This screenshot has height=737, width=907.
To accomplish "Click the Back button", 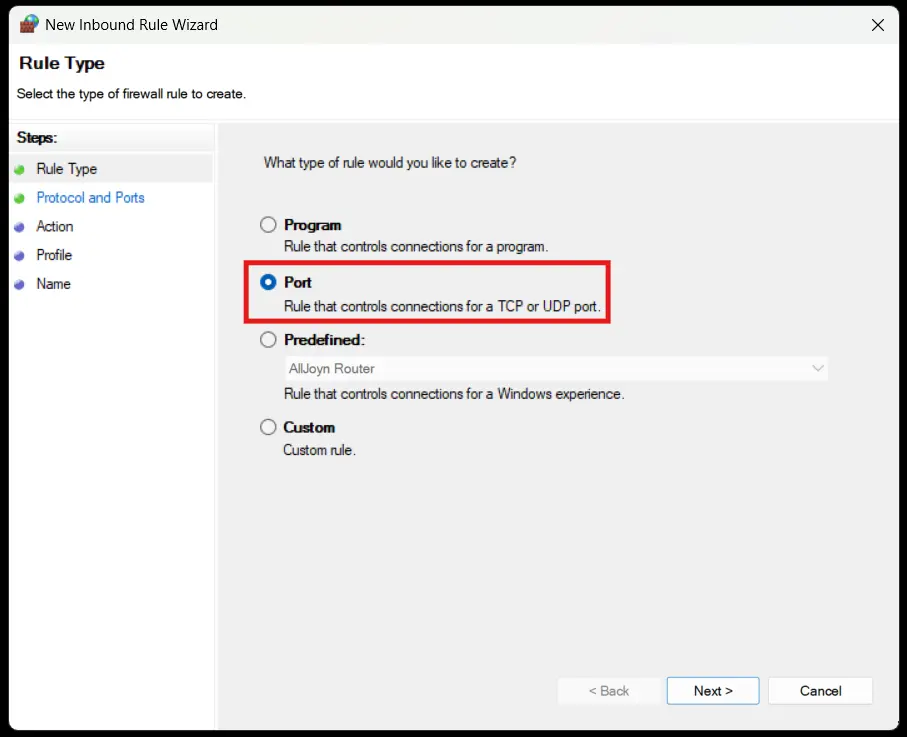I will (x=609, y=690).
